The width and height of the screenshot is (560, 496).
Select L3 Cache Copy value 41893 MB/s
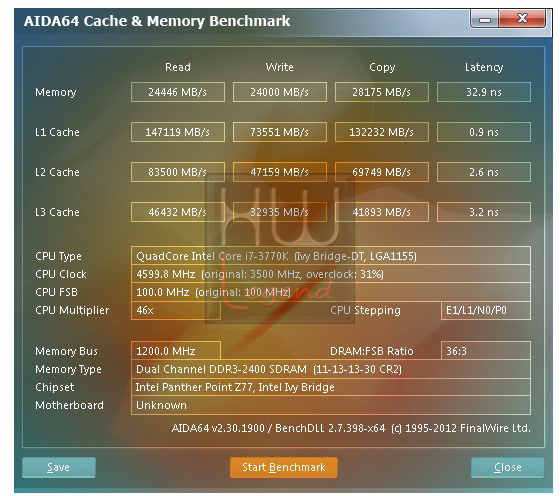click(382, 212)
